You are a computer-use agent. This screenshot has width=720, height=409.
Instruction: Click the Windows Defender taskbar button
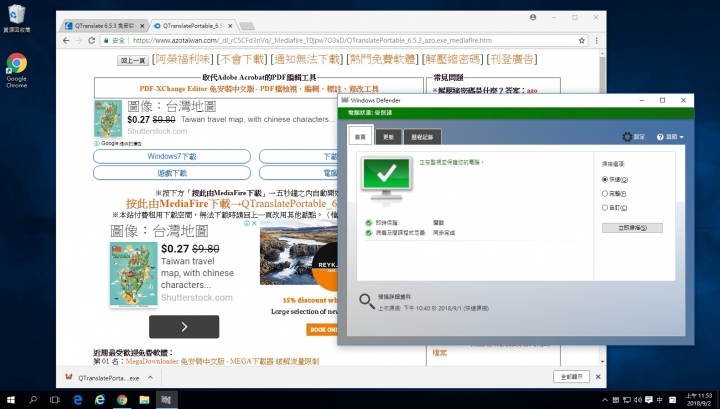166,400
